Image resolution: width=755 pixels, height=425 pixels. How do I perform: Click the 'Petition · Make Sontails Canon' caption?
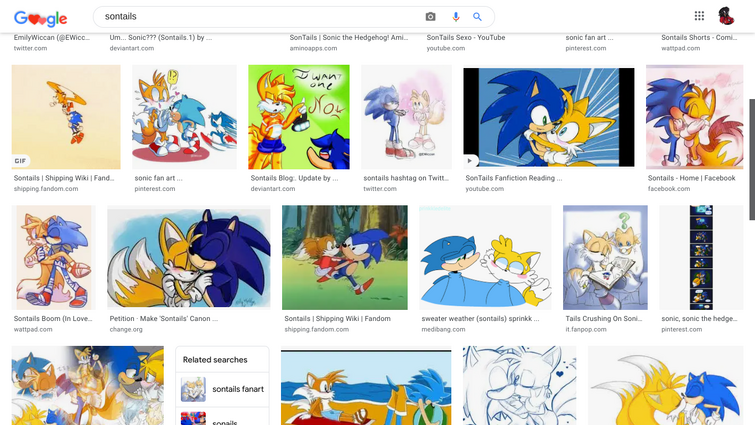pyautogui.click(x=164, y=319)
